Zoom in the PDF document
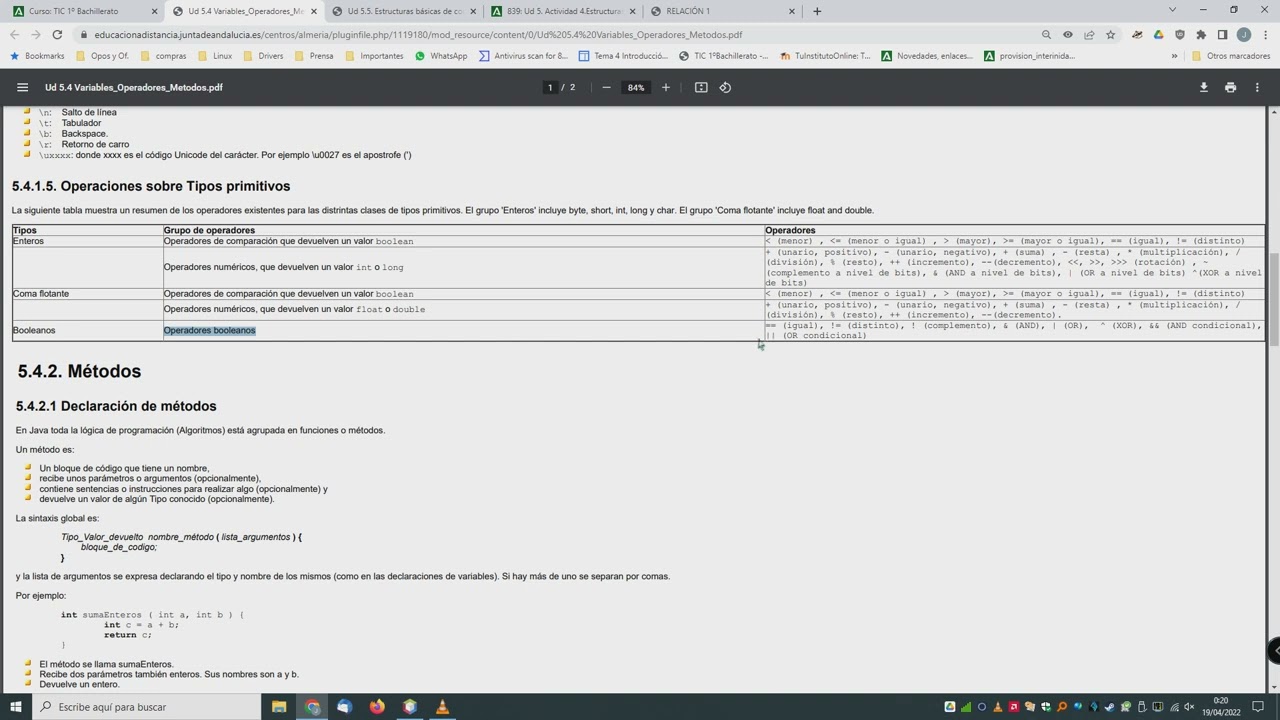Screen dimensions: 1280x720 coord(666,87)
